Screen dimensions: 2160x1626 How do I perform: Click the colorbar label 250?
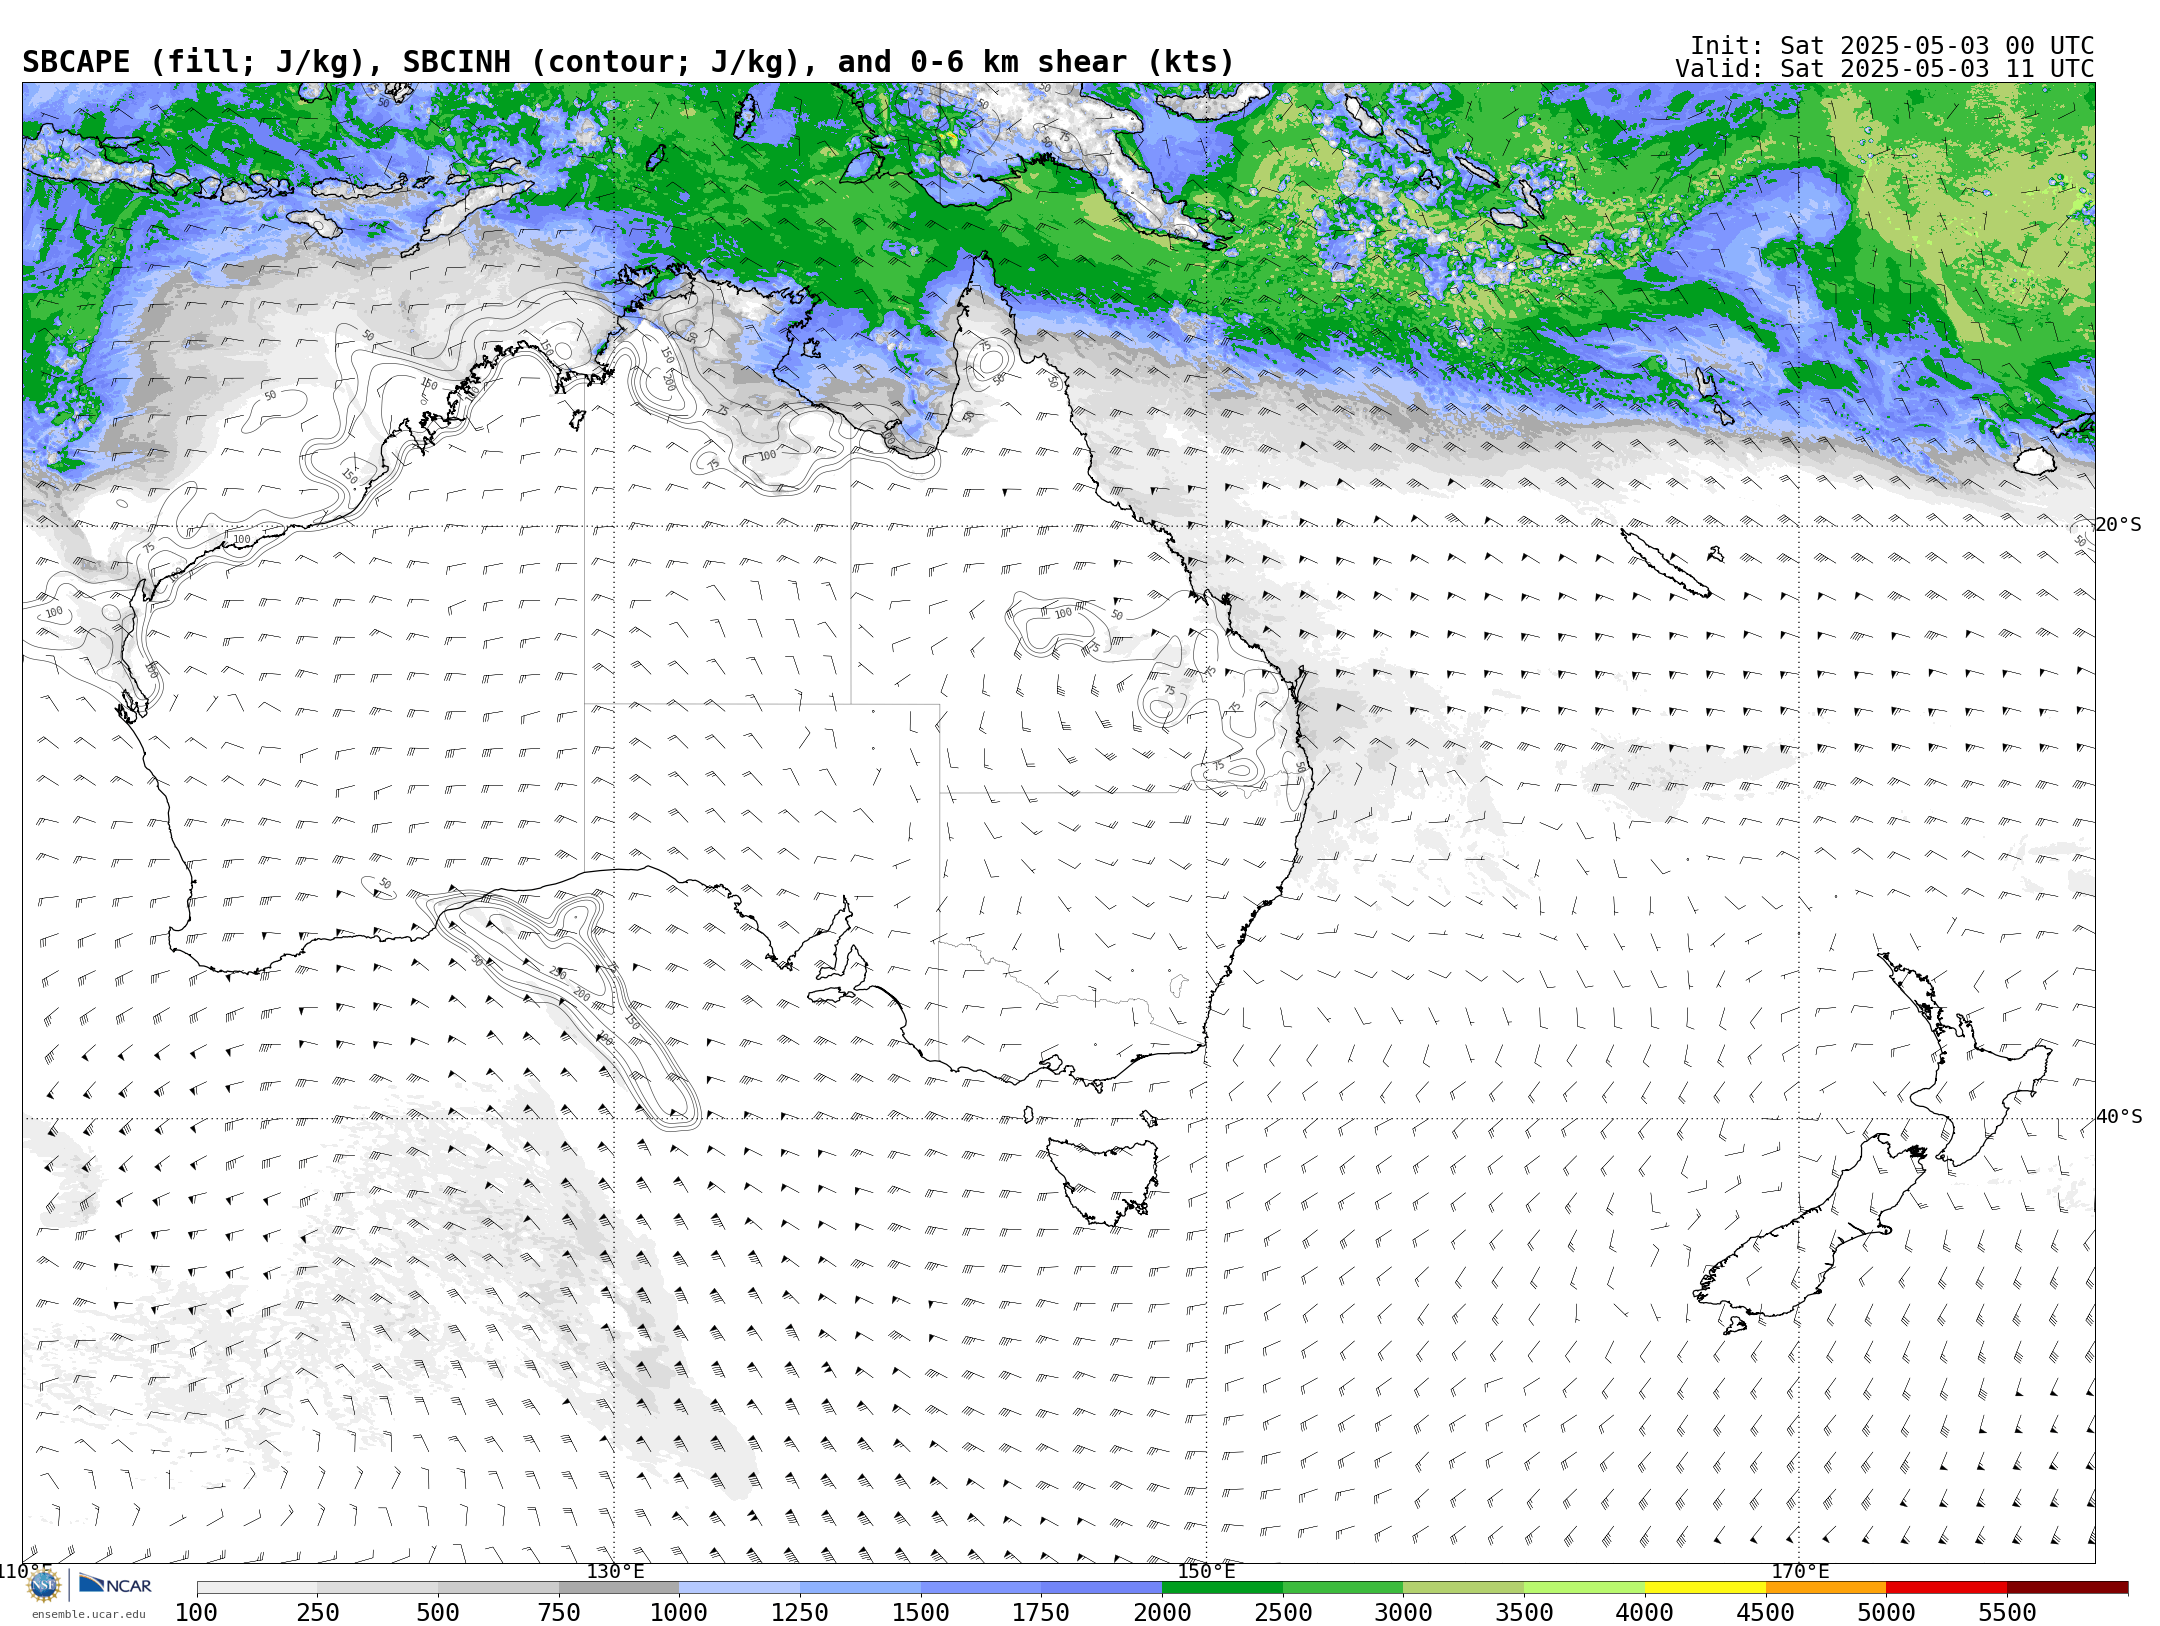point(317,1612)
